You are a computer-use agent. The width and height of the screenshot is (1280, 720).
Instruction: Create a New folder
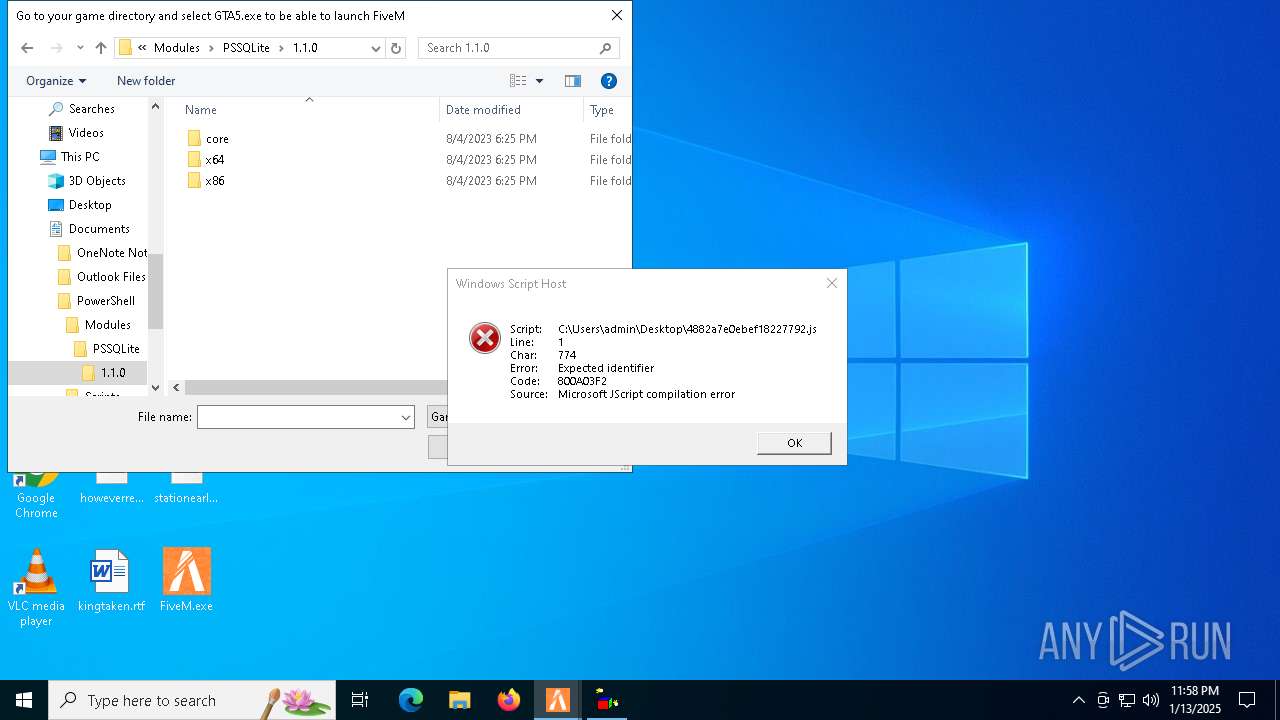146,81
